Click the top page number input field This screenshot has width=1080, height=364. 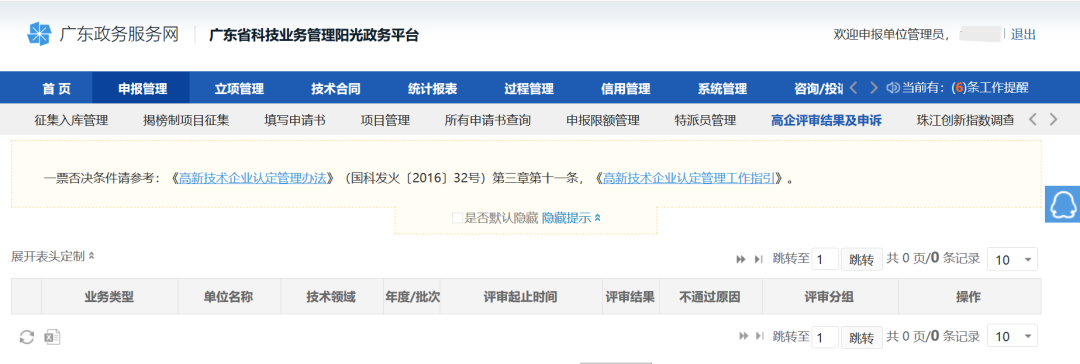(x=825, y=260)
